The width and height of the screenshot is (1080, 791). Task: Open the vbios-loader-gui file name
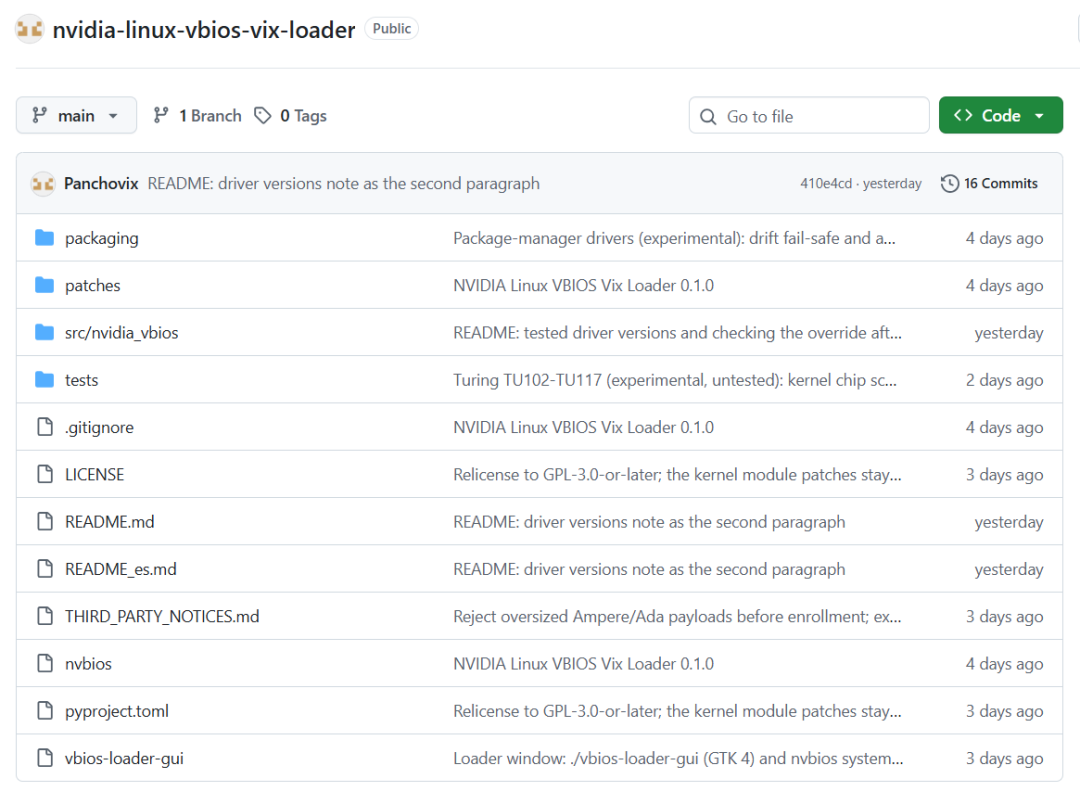(x=125, y=759)
